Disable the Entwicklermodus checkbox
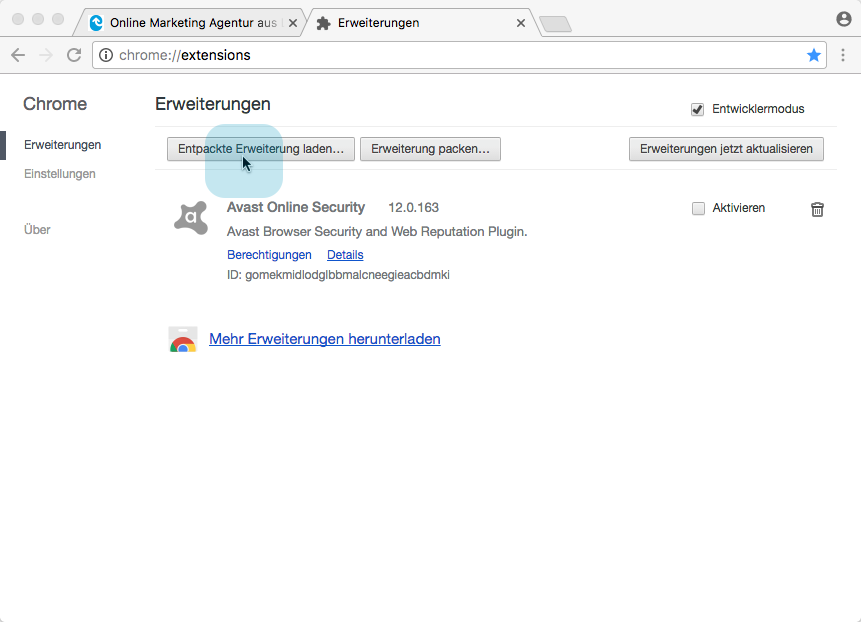 click(x=698, y=109)
